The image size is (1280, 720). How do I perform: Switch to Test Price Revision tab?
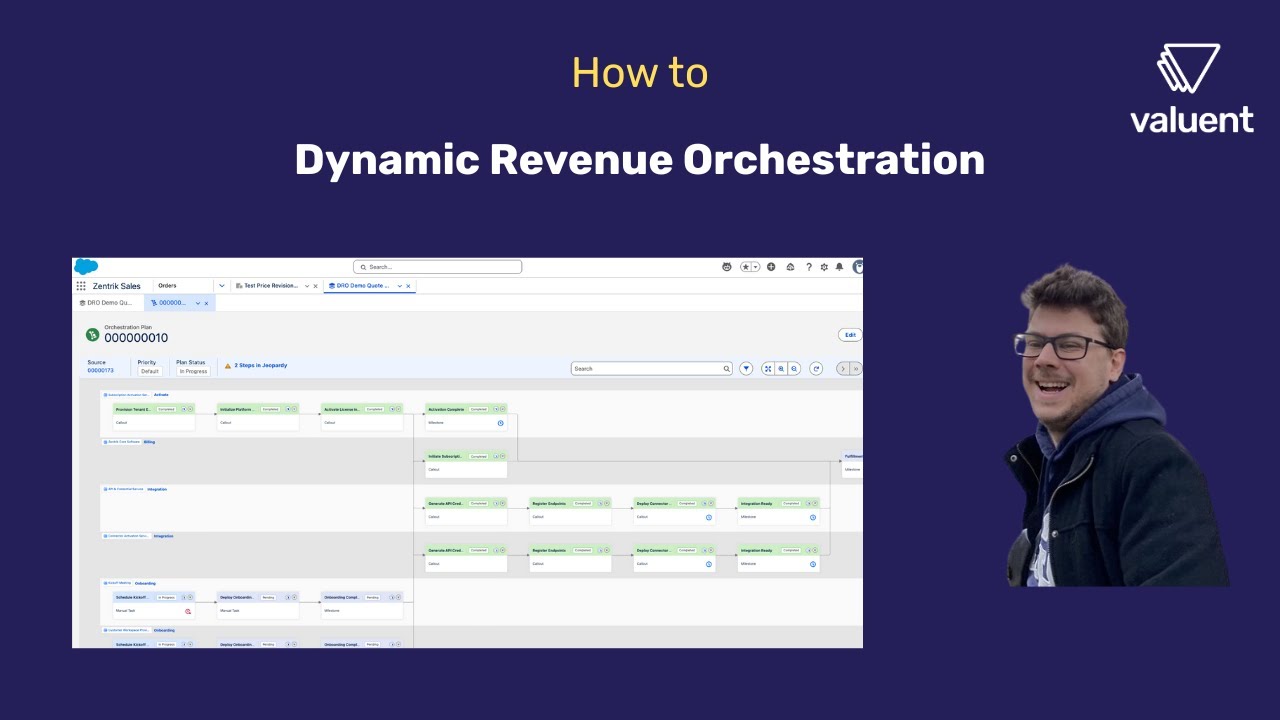click(271, 286)
